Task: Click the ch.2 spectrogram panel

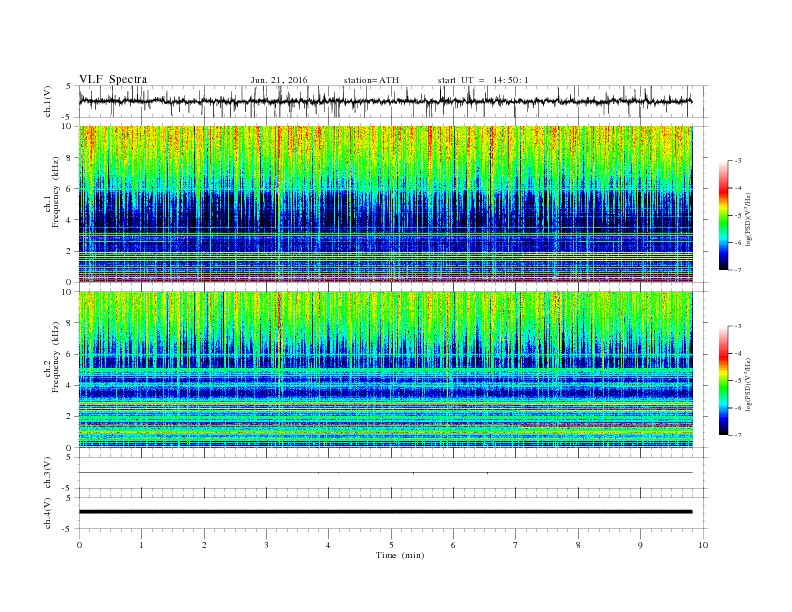Action: (x=386, y=369)
